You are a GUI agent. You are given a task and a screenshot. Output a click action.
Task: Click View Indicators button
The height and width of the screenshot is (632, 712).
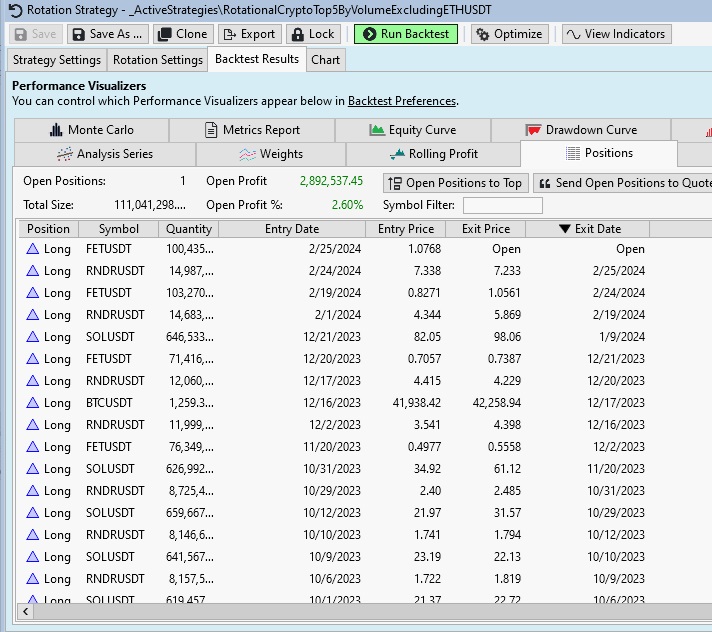(616, 34)
